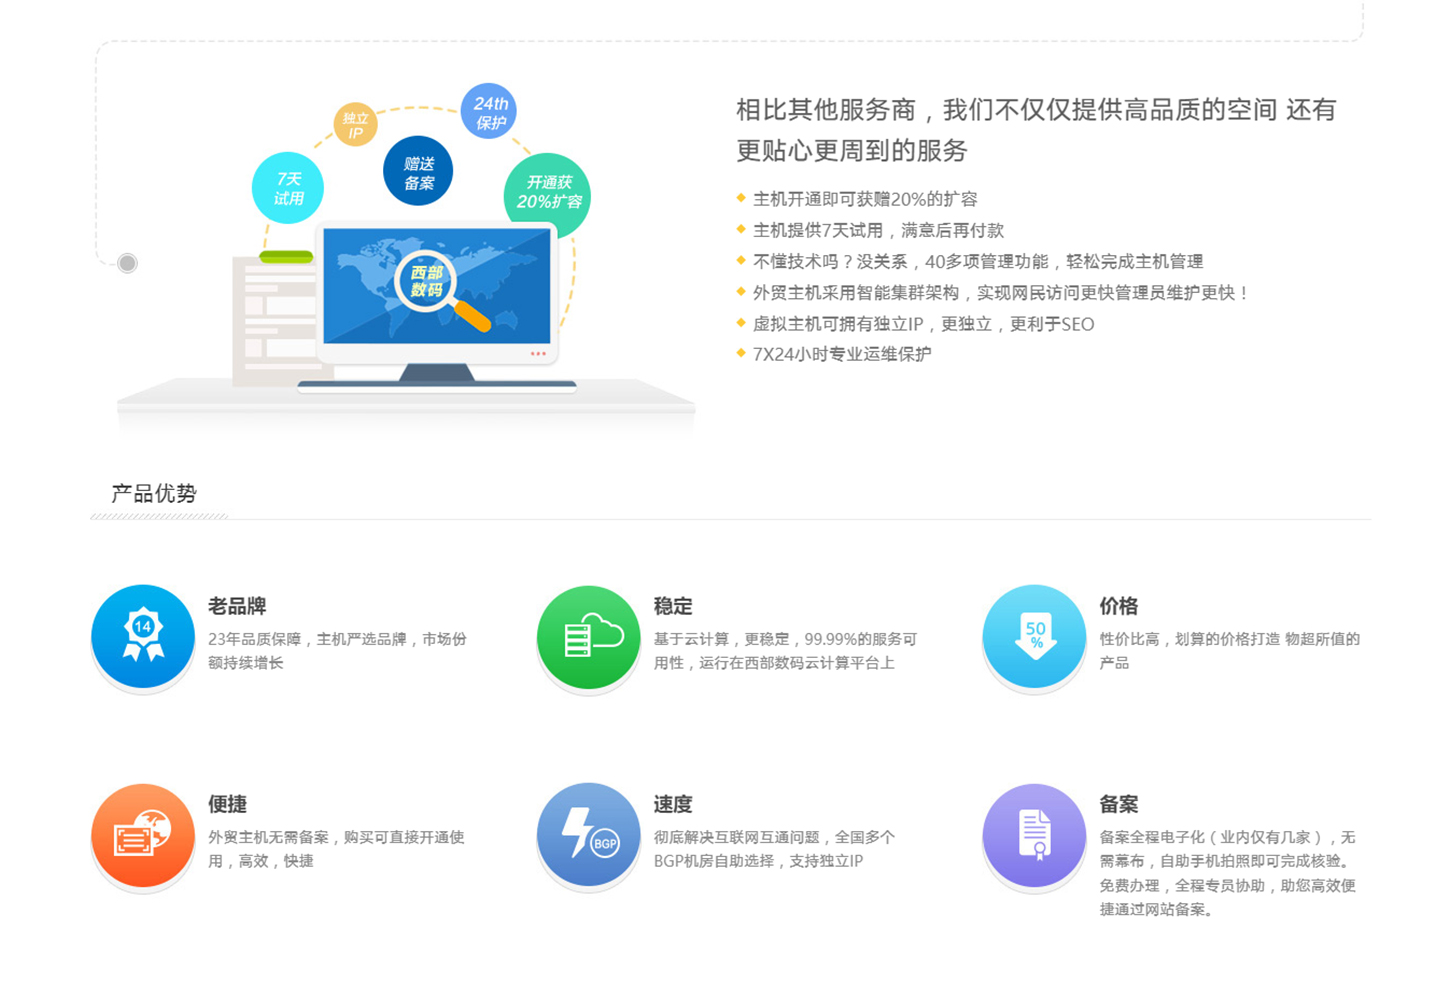Click the orange 便捷 globe icon

(143, 835)
